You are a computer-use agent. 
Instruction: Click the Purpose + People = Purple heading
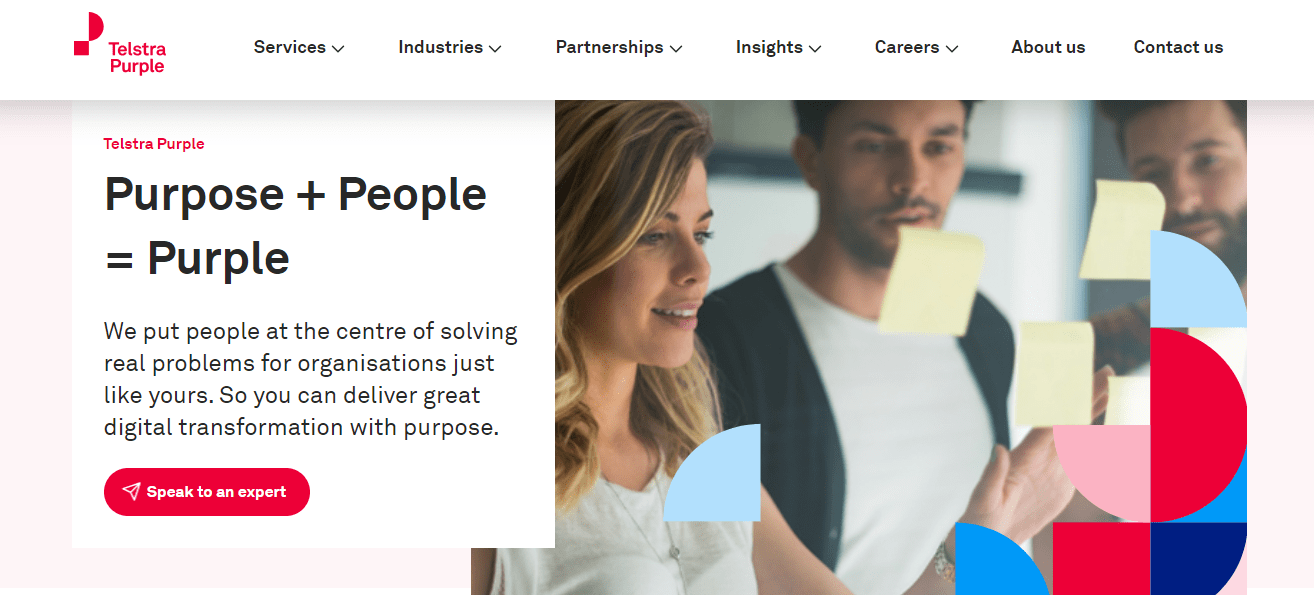coord(295,226)
